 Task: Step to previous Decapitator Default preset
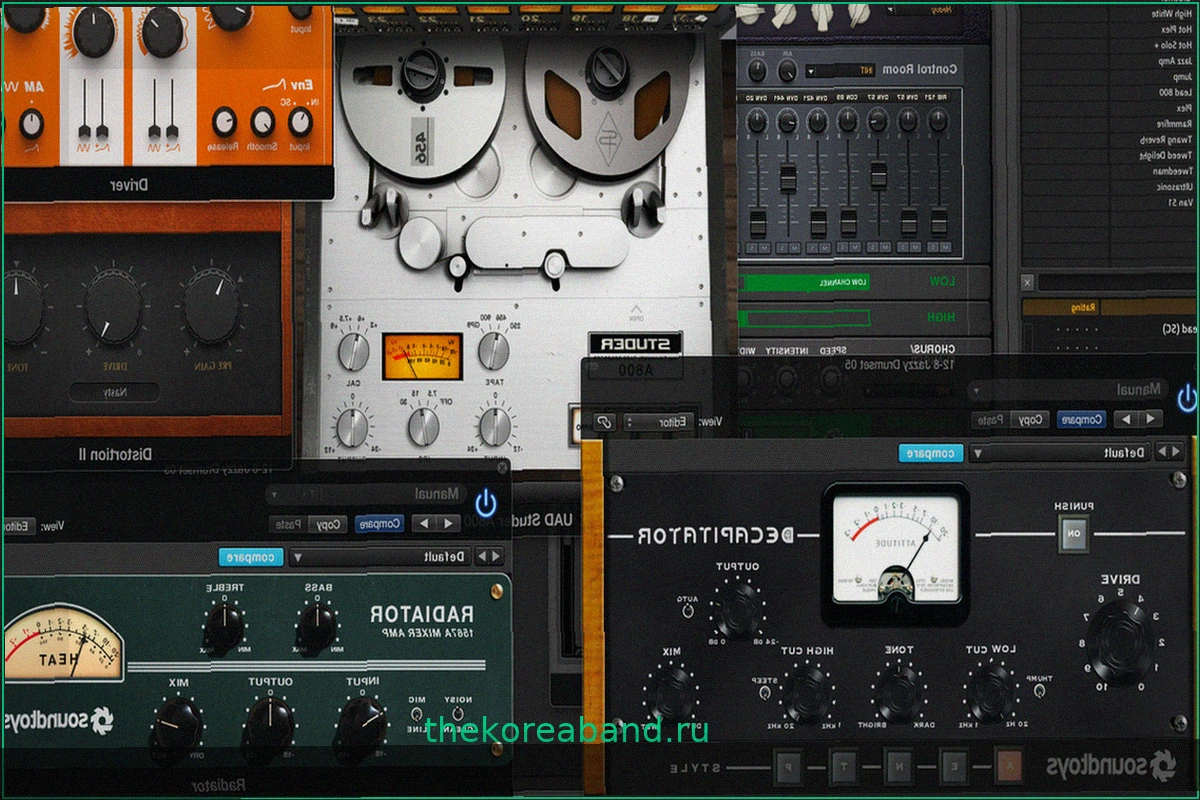click(x=1175, y=452)
